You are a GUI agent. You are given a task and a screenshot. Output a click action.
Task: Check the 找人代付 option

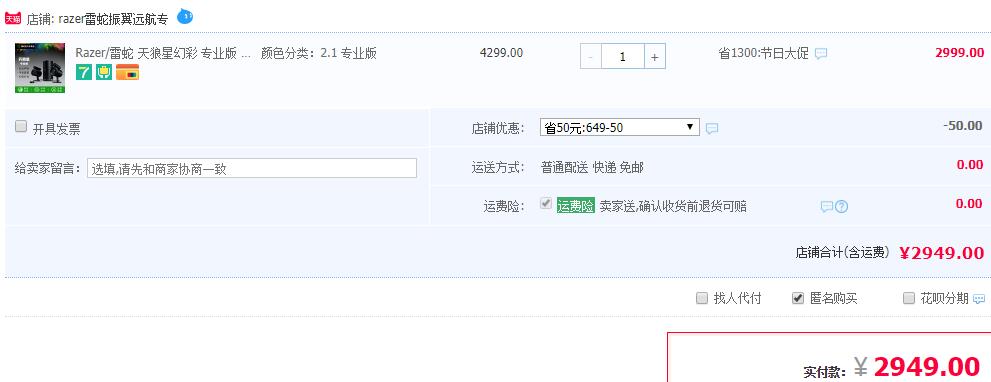tap(702, 298)
